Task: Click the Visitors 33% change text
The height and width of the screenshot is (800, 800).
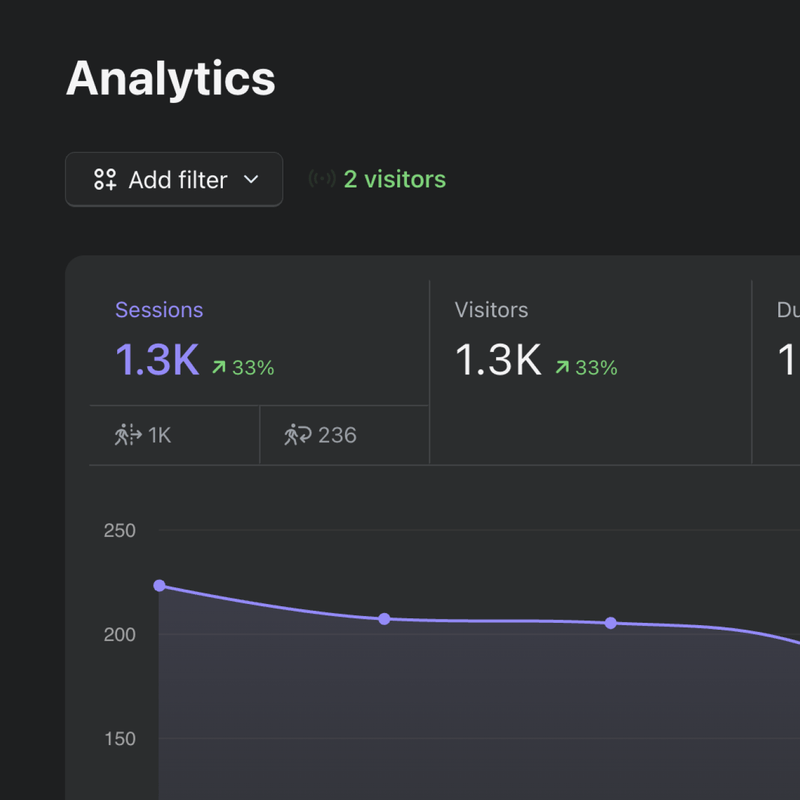Action: pos(596,367)
